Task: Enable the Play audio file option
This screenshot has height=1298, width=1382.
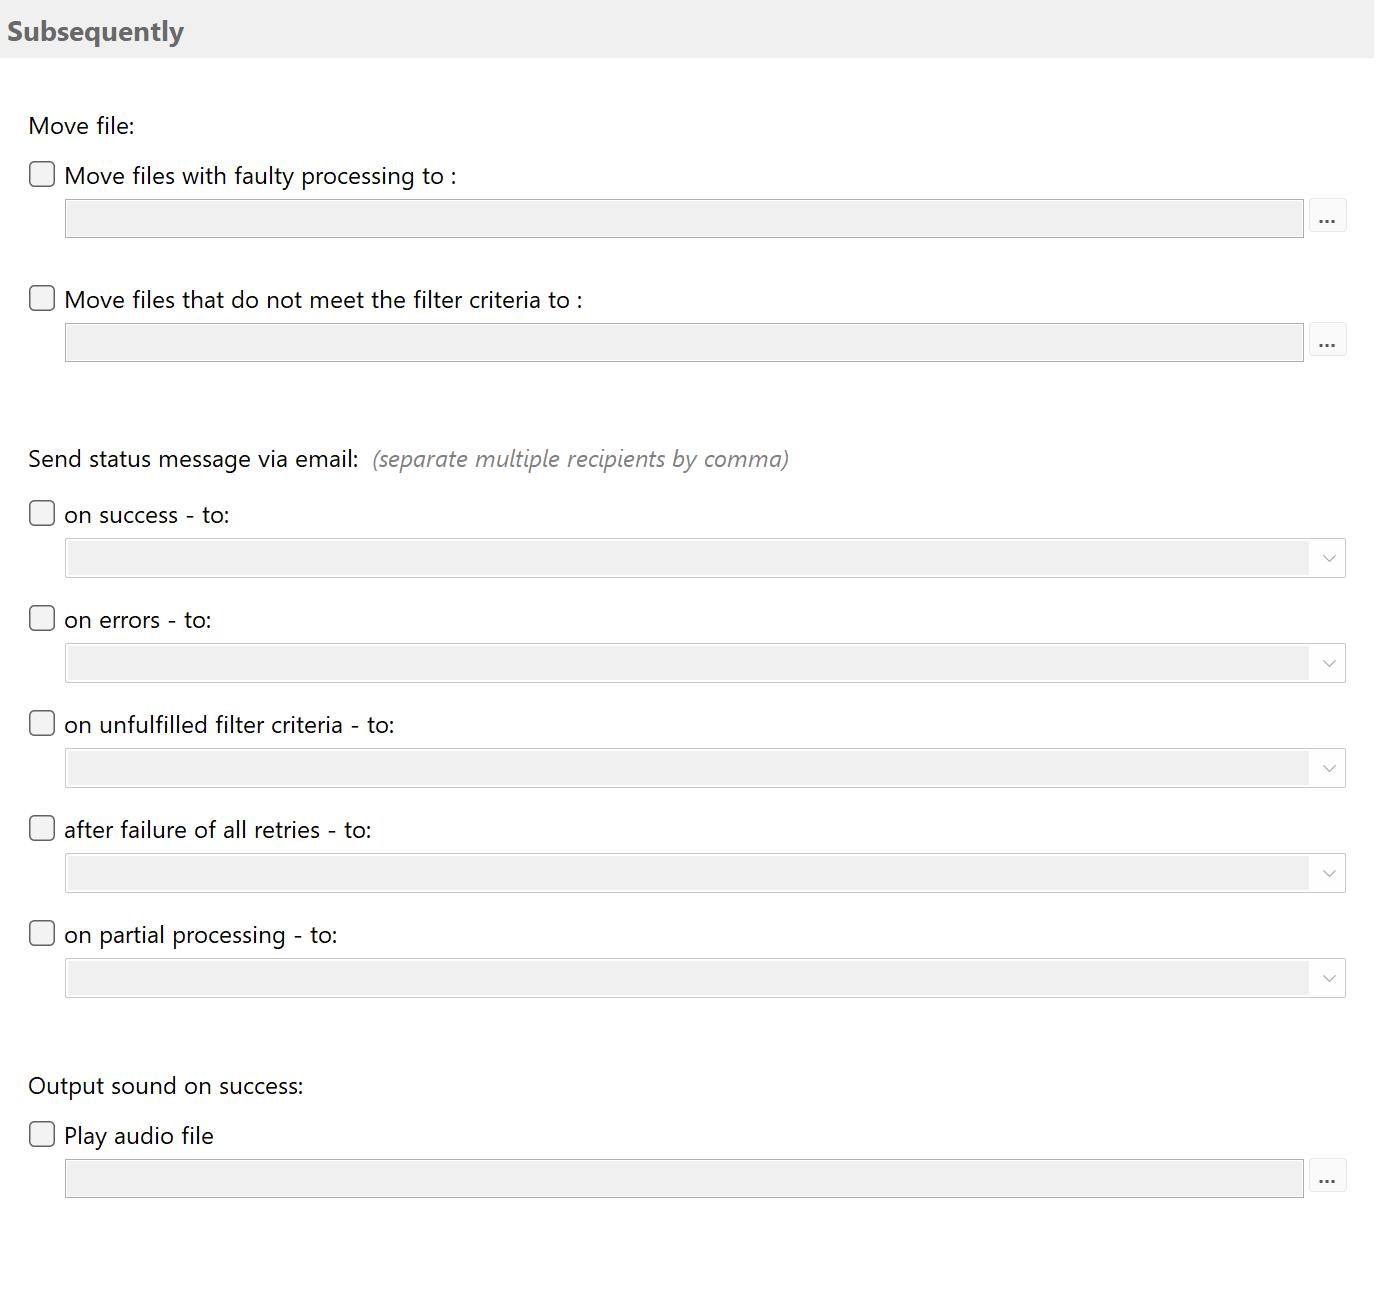Action: click(41, 1134)
